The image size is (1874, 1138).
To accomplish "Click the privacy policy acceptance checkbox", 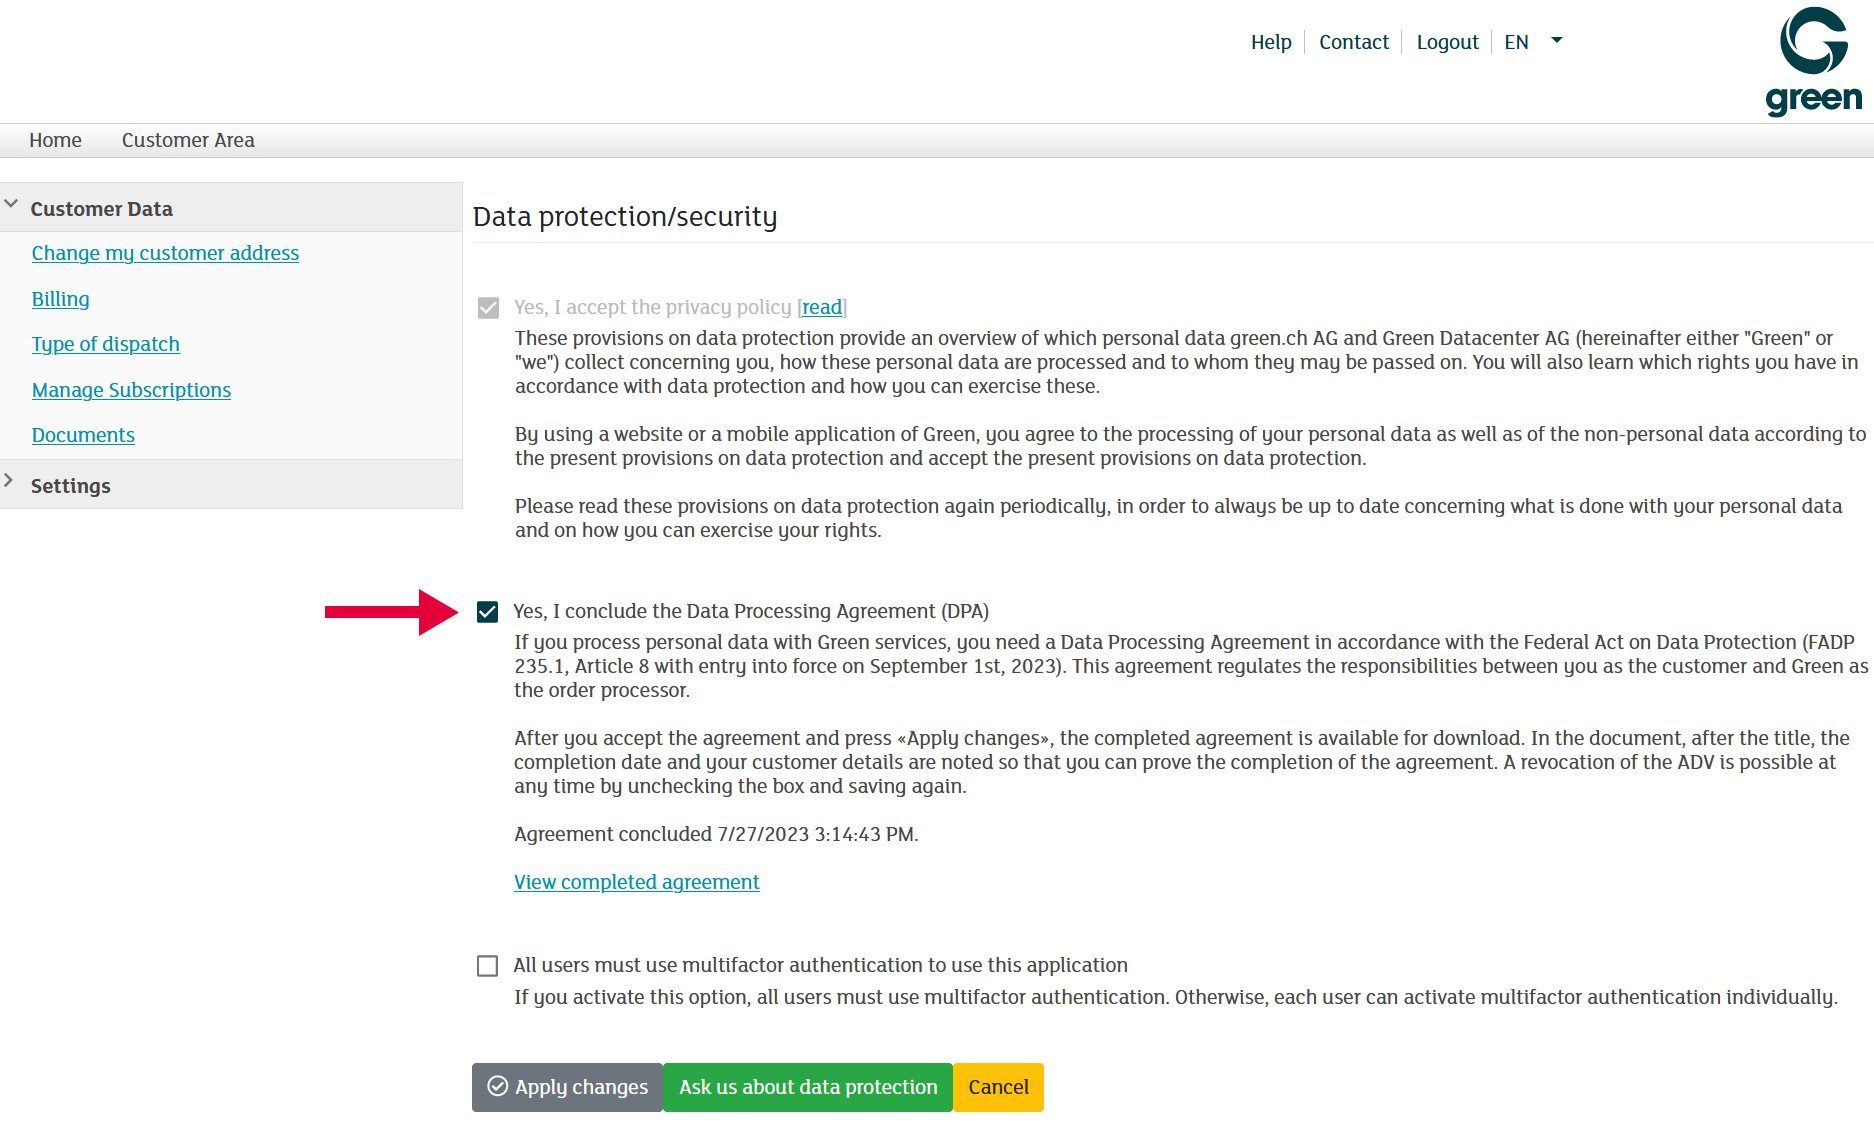I will coord(489,308).
